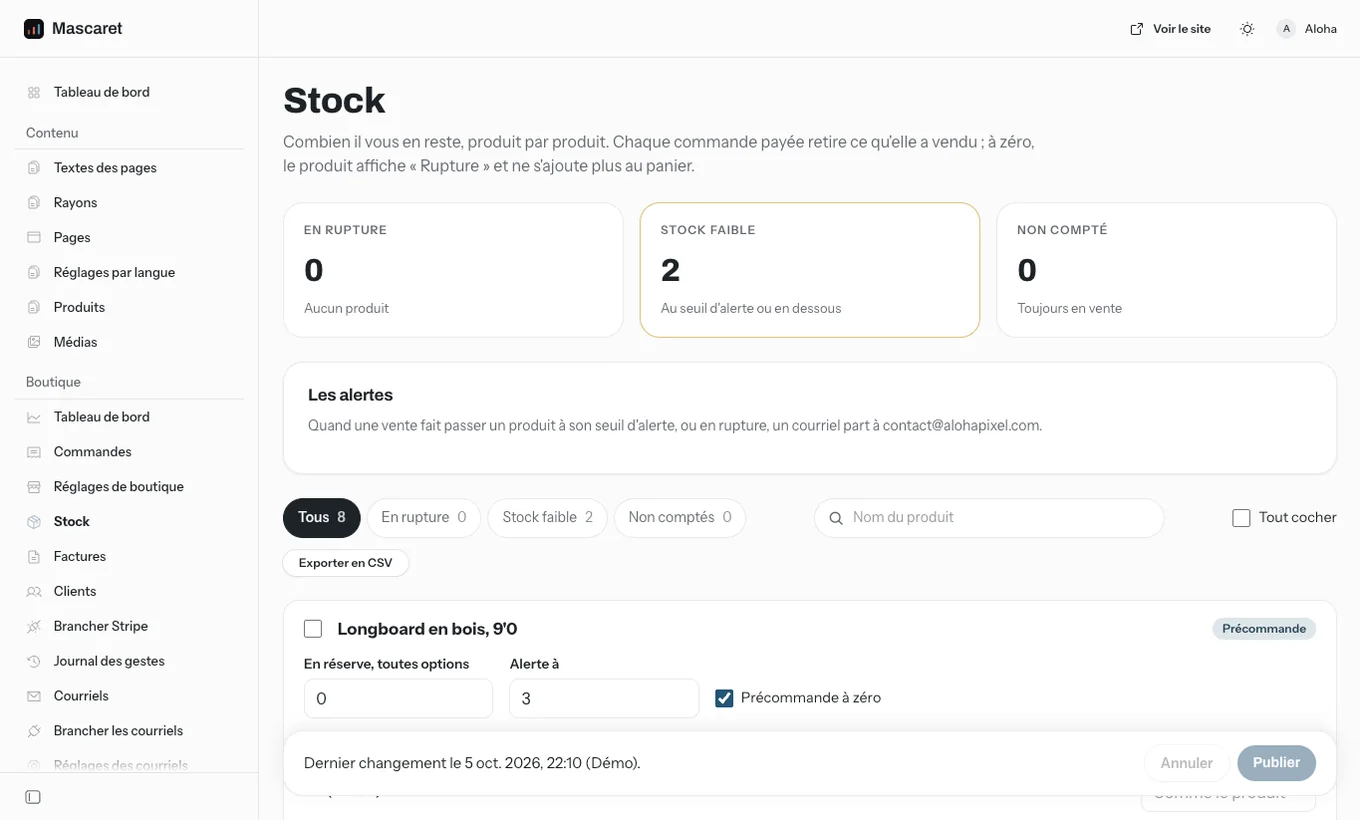Image resolution: width=1360 pixels, height=820 pixels.
Task: Click the Publier button
Action: [x=1276, y=763]
